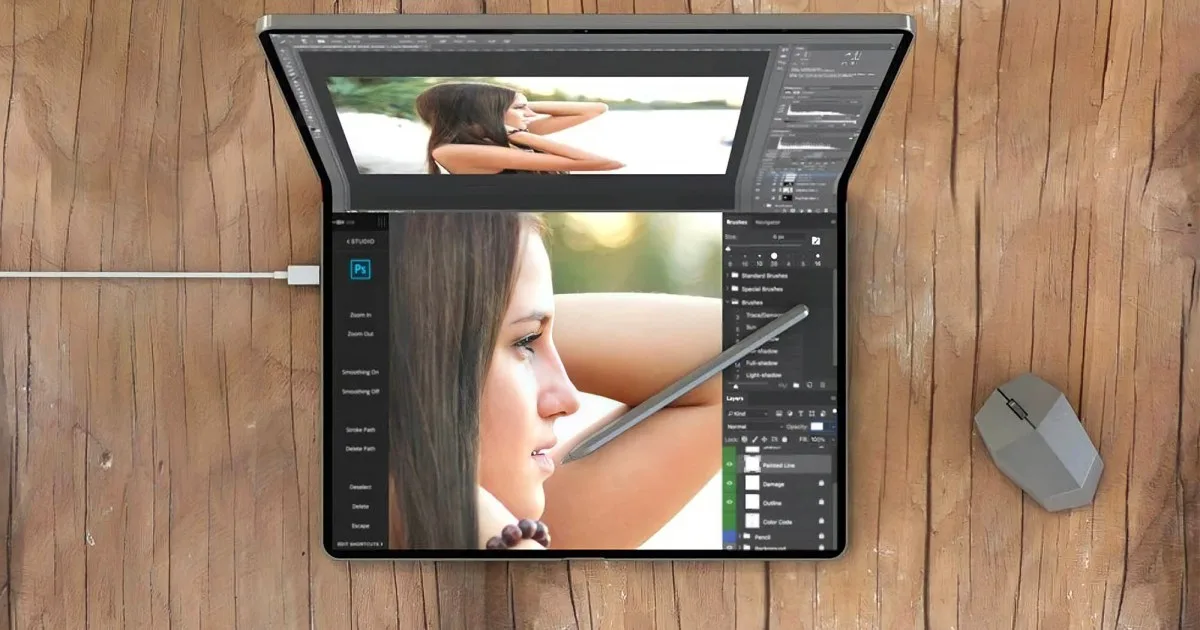
Task: Click the new folder icon at Brushes panel bottom
Action: (x=795, y=385)
